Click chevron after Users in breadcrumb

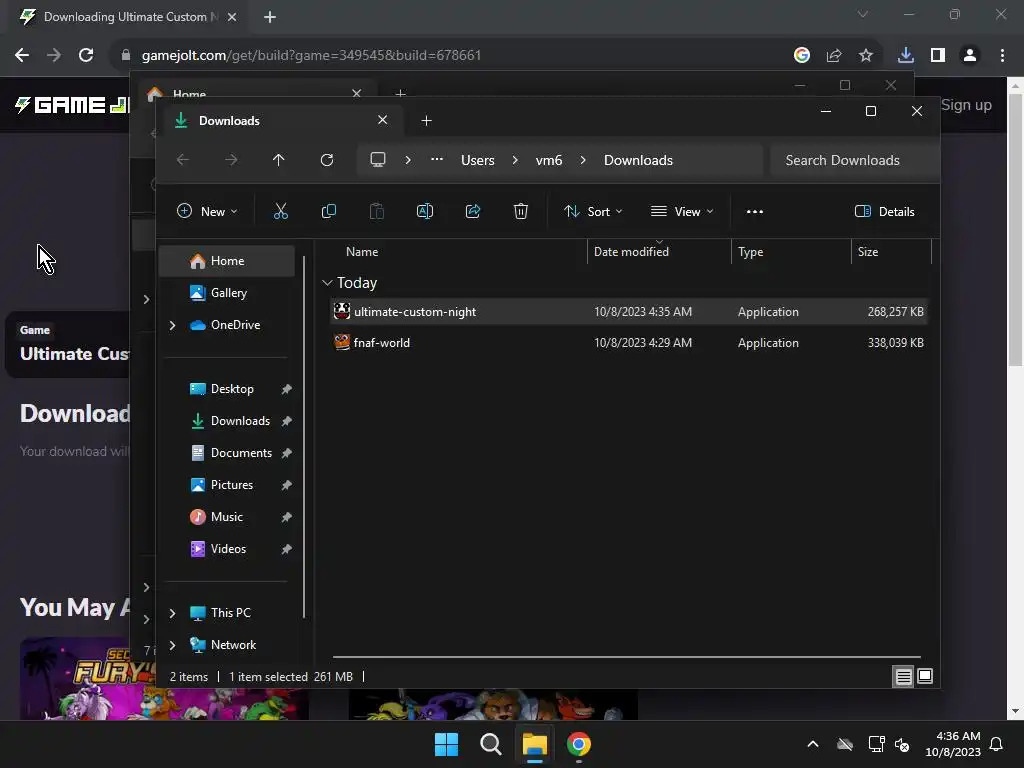515,160
